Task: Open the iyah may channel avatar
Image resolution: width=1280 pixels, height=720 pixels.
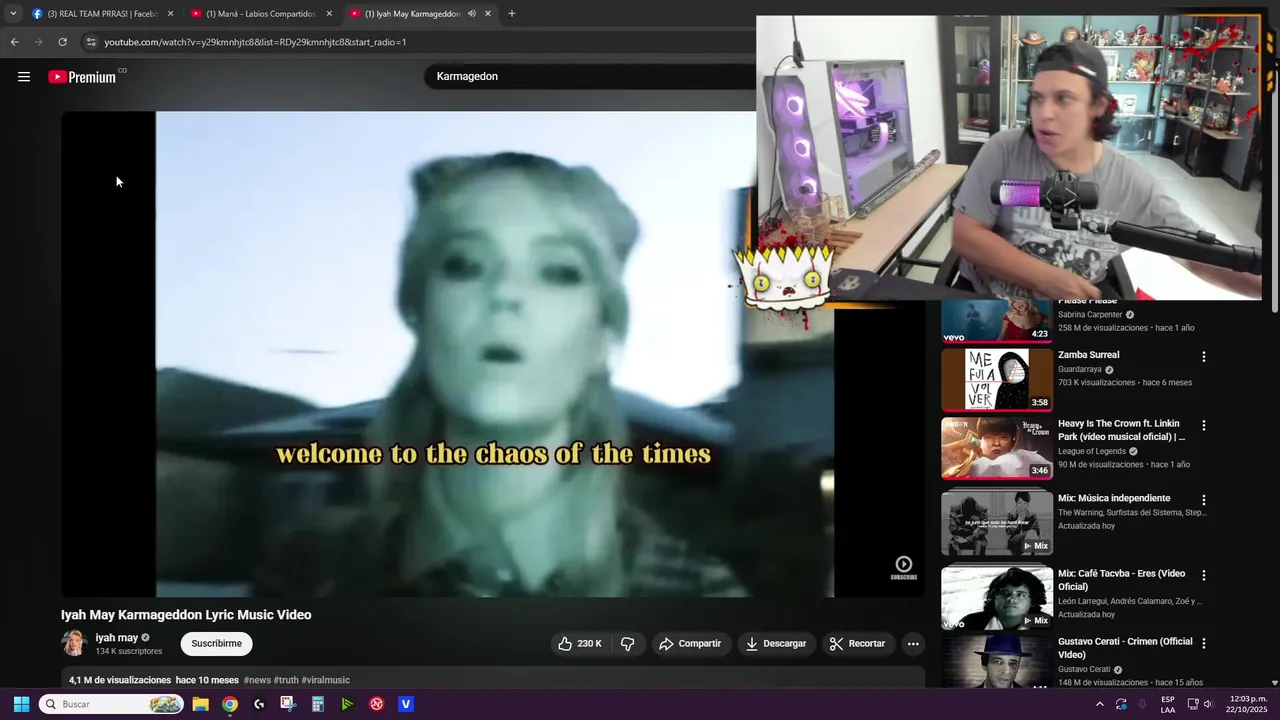Action: (x=74, y=643)
